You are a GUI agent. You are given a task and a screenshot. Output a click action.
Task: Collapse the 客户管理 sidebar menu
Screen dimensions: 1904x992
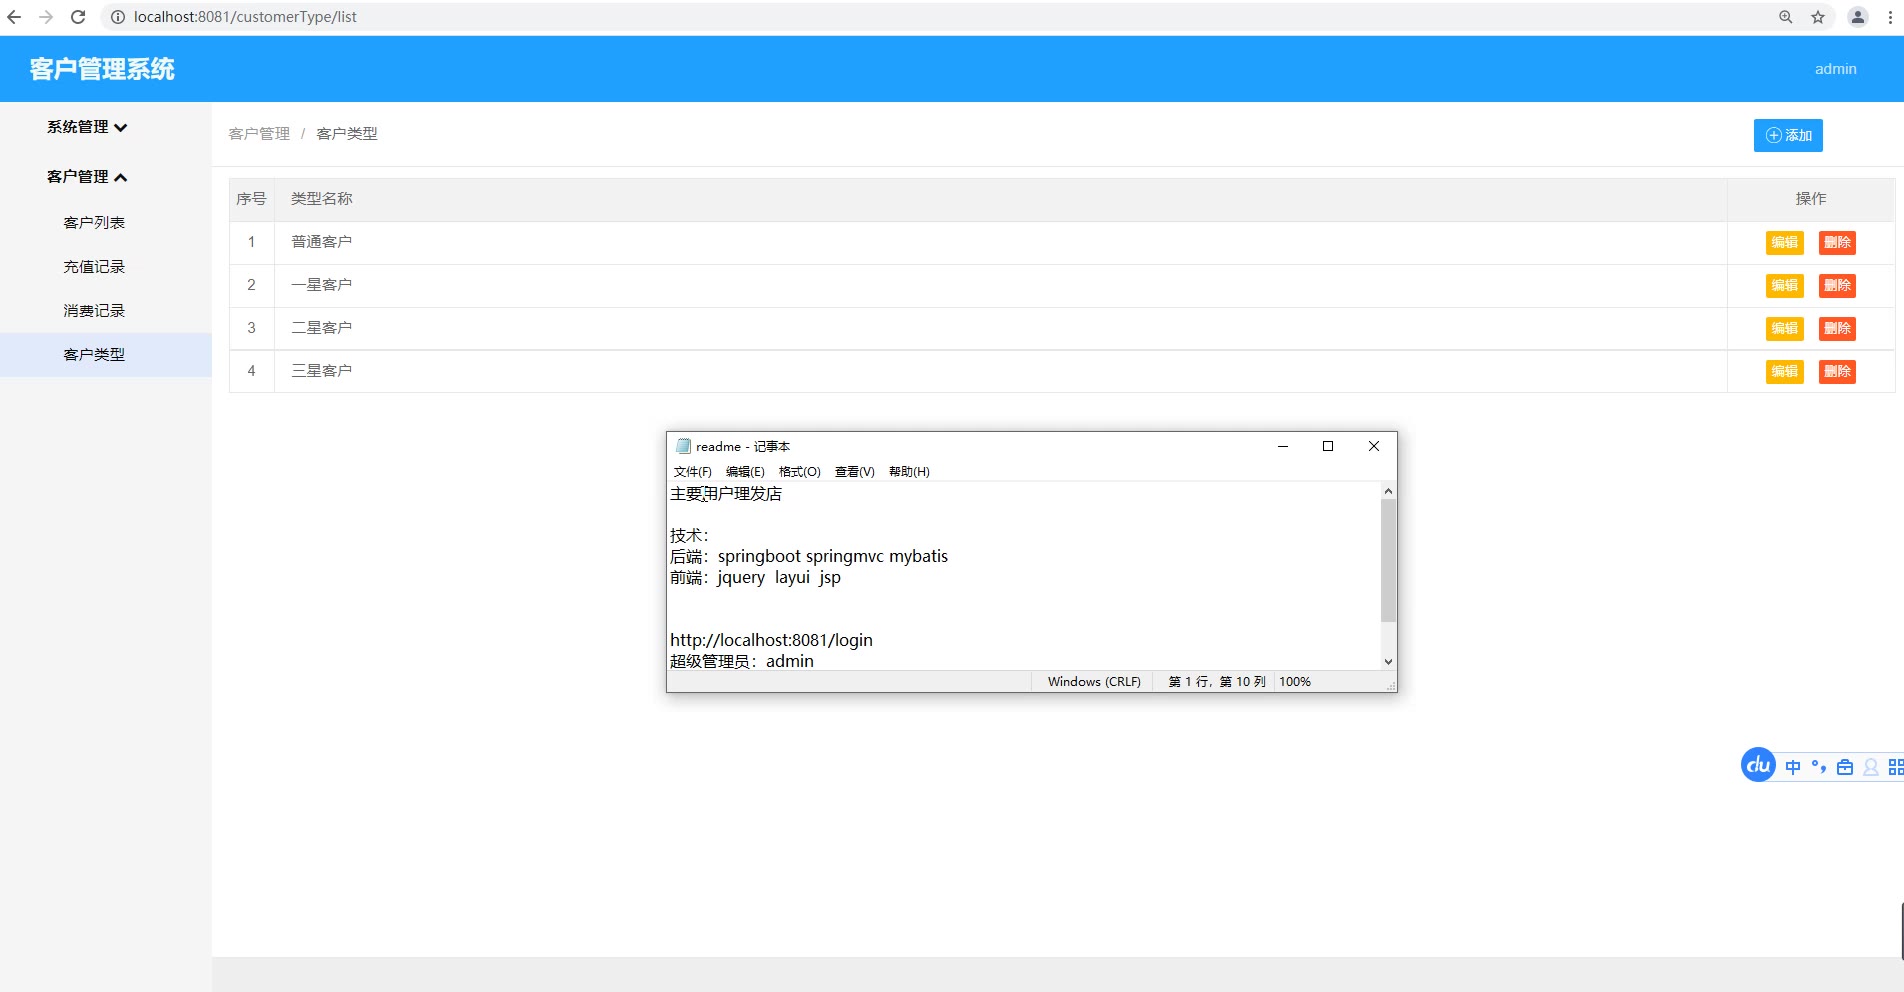pyautogui.click(x=87, y=177)
